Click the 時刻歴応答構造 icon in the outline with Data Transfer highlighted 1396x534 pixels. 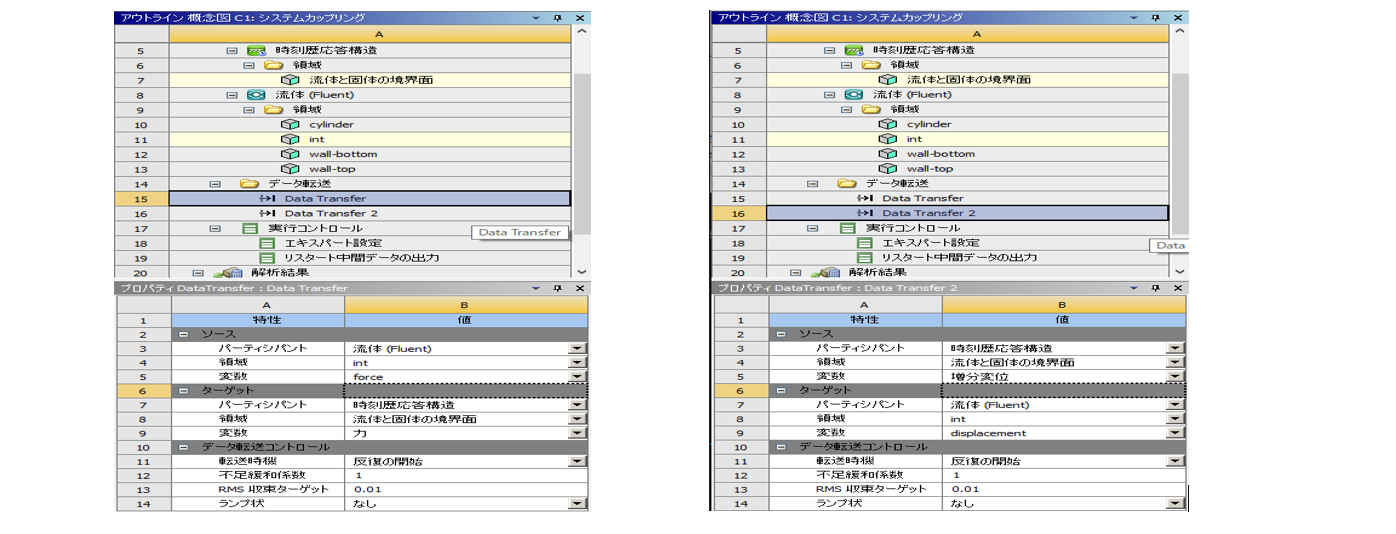255,50
